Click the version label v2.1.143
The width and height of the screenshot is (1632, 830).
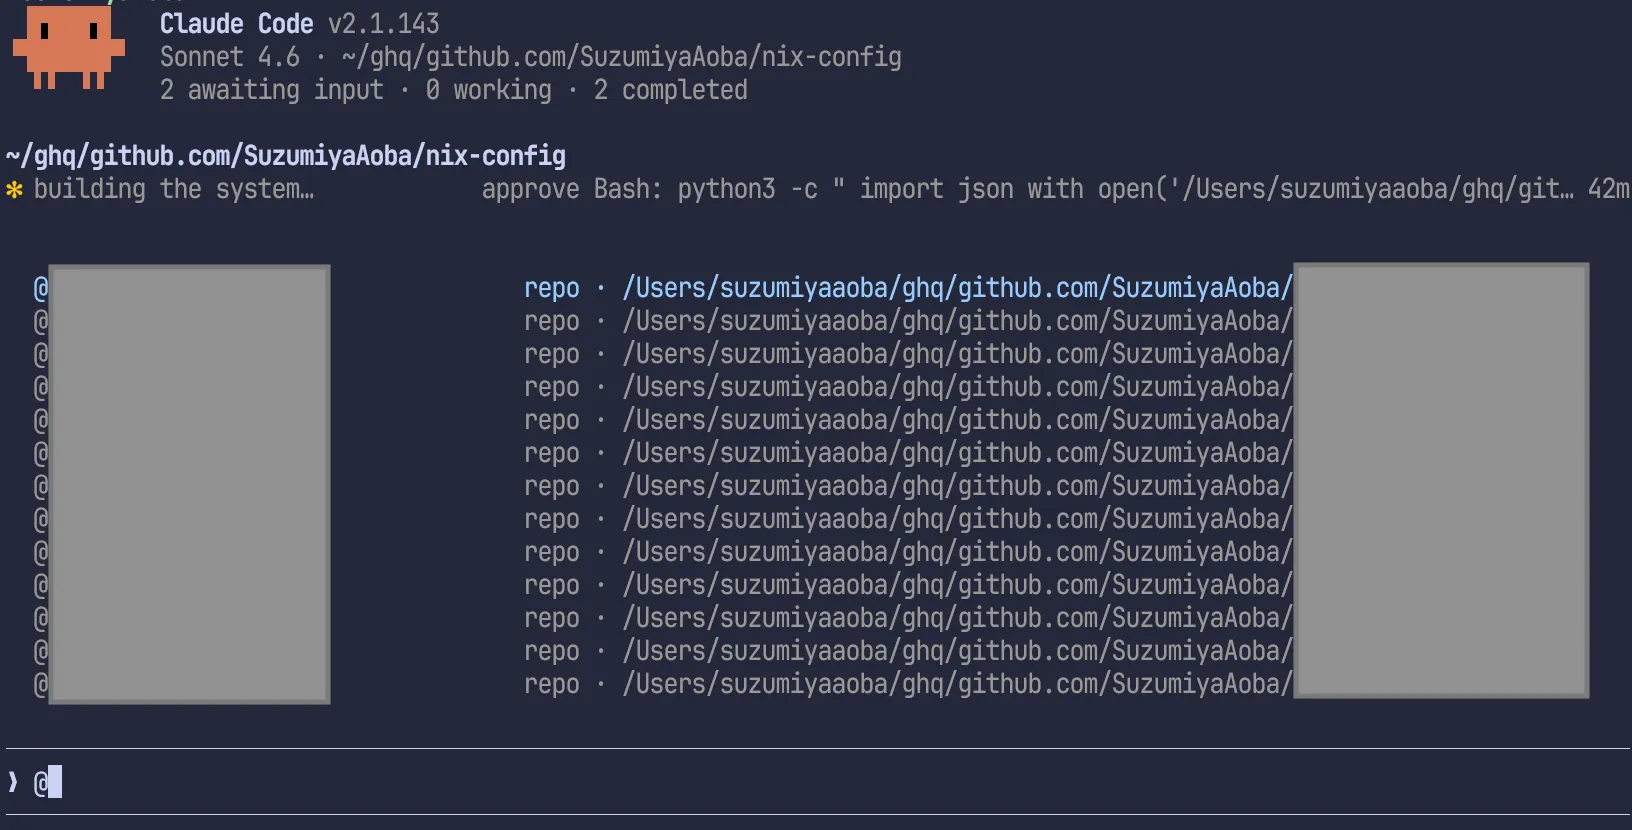pyautogui.click(x=384, y=24)
